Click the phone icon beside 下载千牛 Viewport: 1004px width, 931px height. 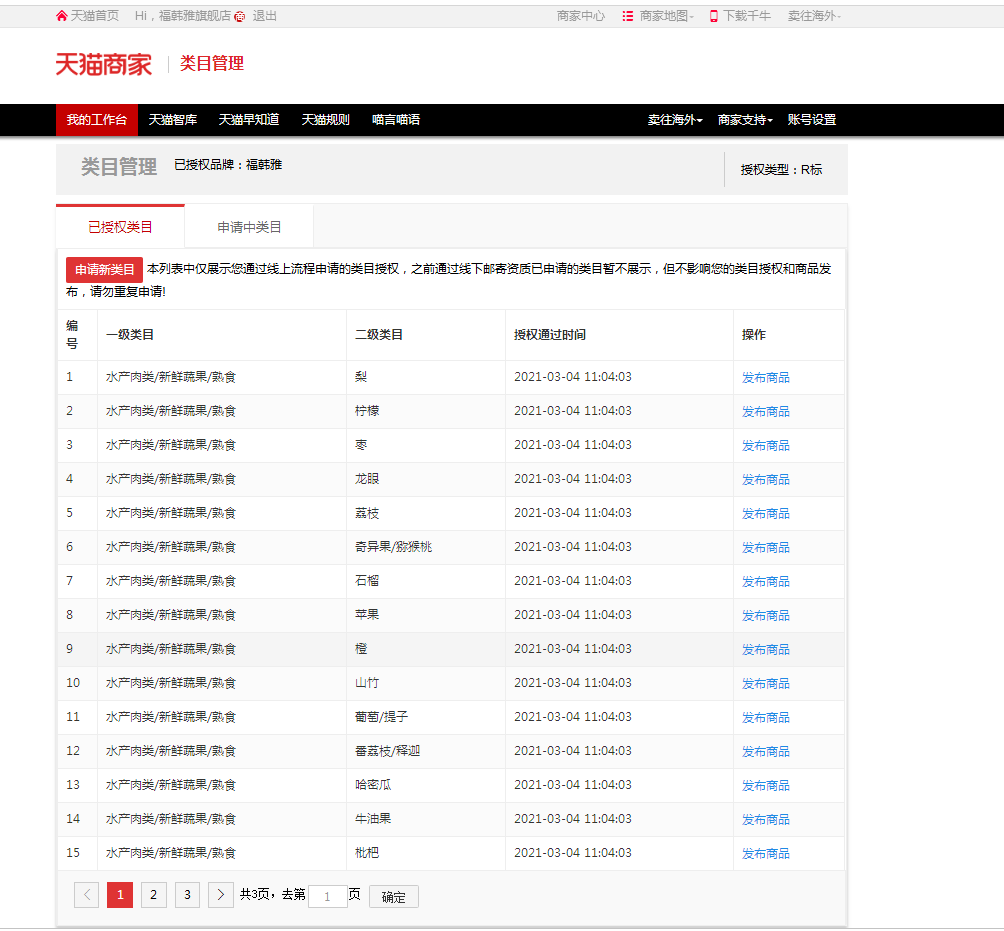(x=713, y=16)
